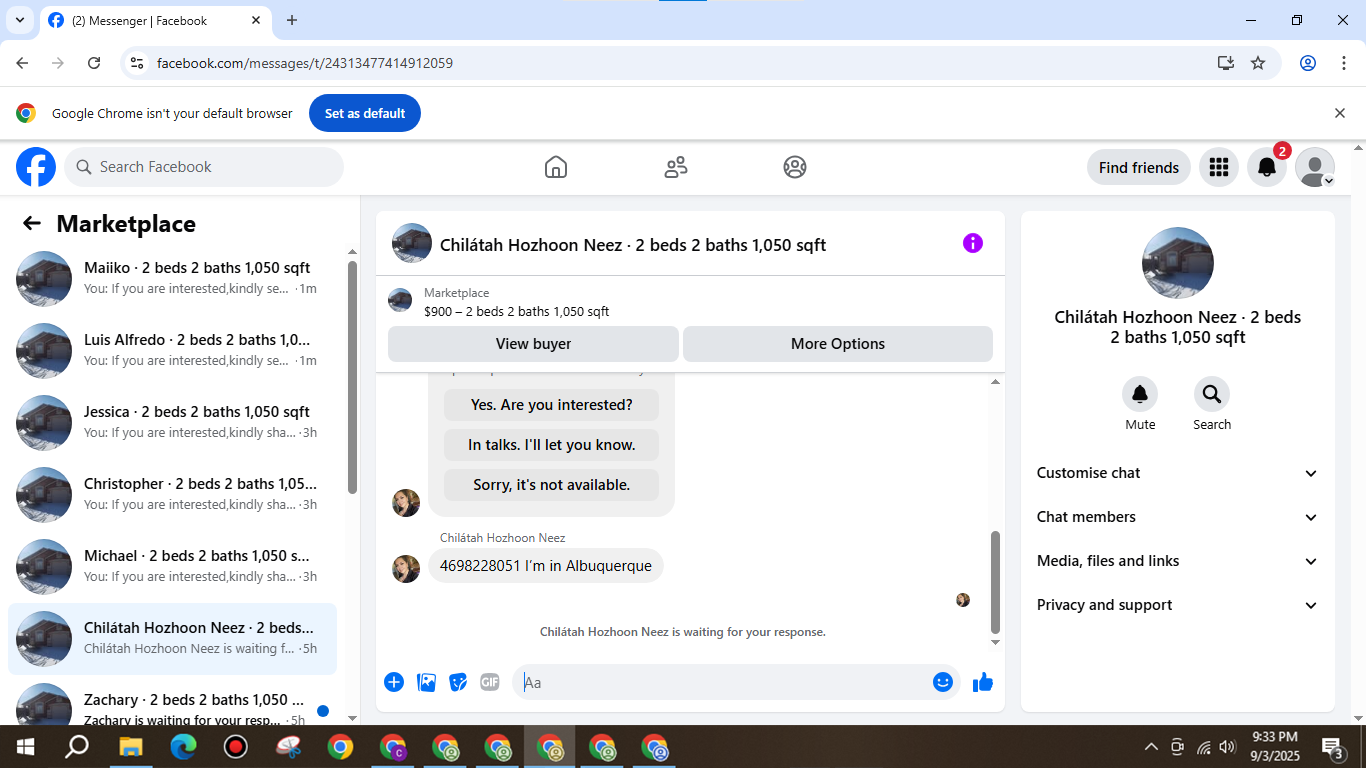1366x768 pixels.
Task: Click the large listing photo in right panel
Action: coord(1178,263)
